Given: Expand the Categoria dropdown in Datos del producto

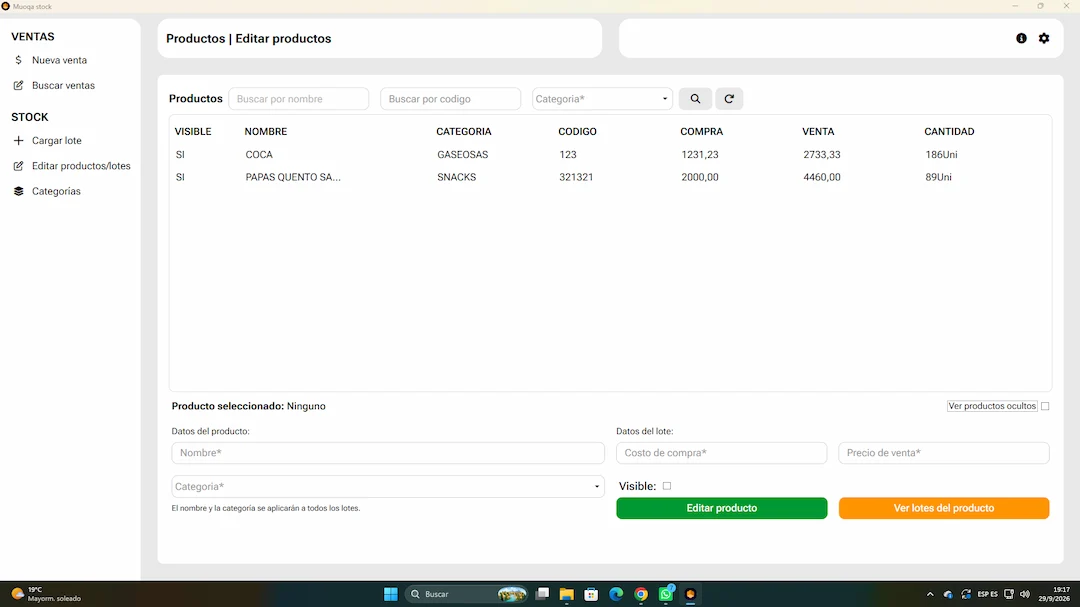Looking at the screenshot, I should pos(388,486).
